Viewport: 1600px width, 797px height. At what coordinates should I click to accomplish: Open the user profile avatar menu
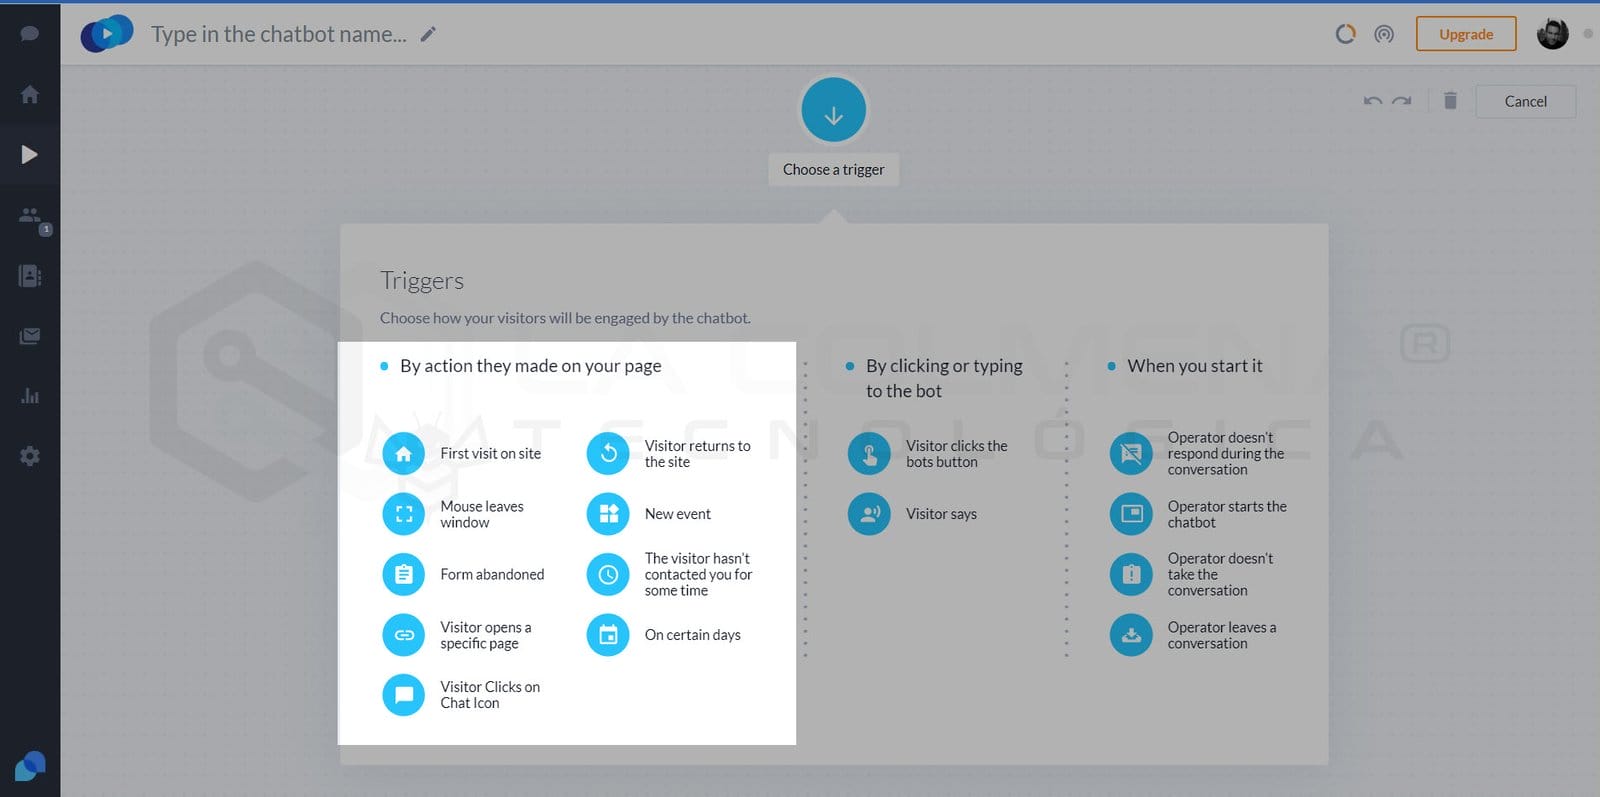(x=1552, y=34)
